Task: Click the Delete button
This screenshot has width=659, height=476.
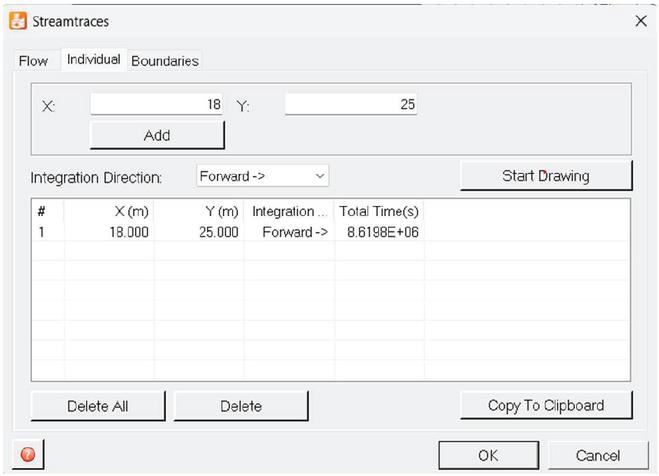Action: coord(241,406)
